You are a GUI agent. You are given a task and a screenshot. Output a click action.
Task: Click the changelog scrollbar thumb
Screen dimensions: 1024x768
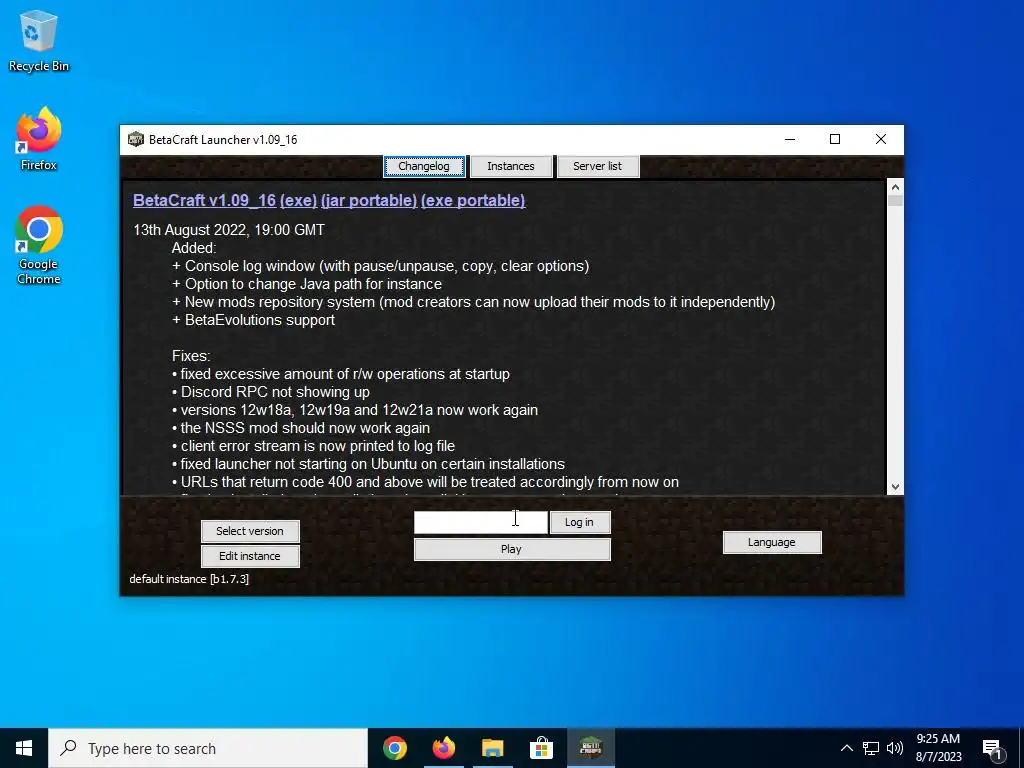(895, 200)
